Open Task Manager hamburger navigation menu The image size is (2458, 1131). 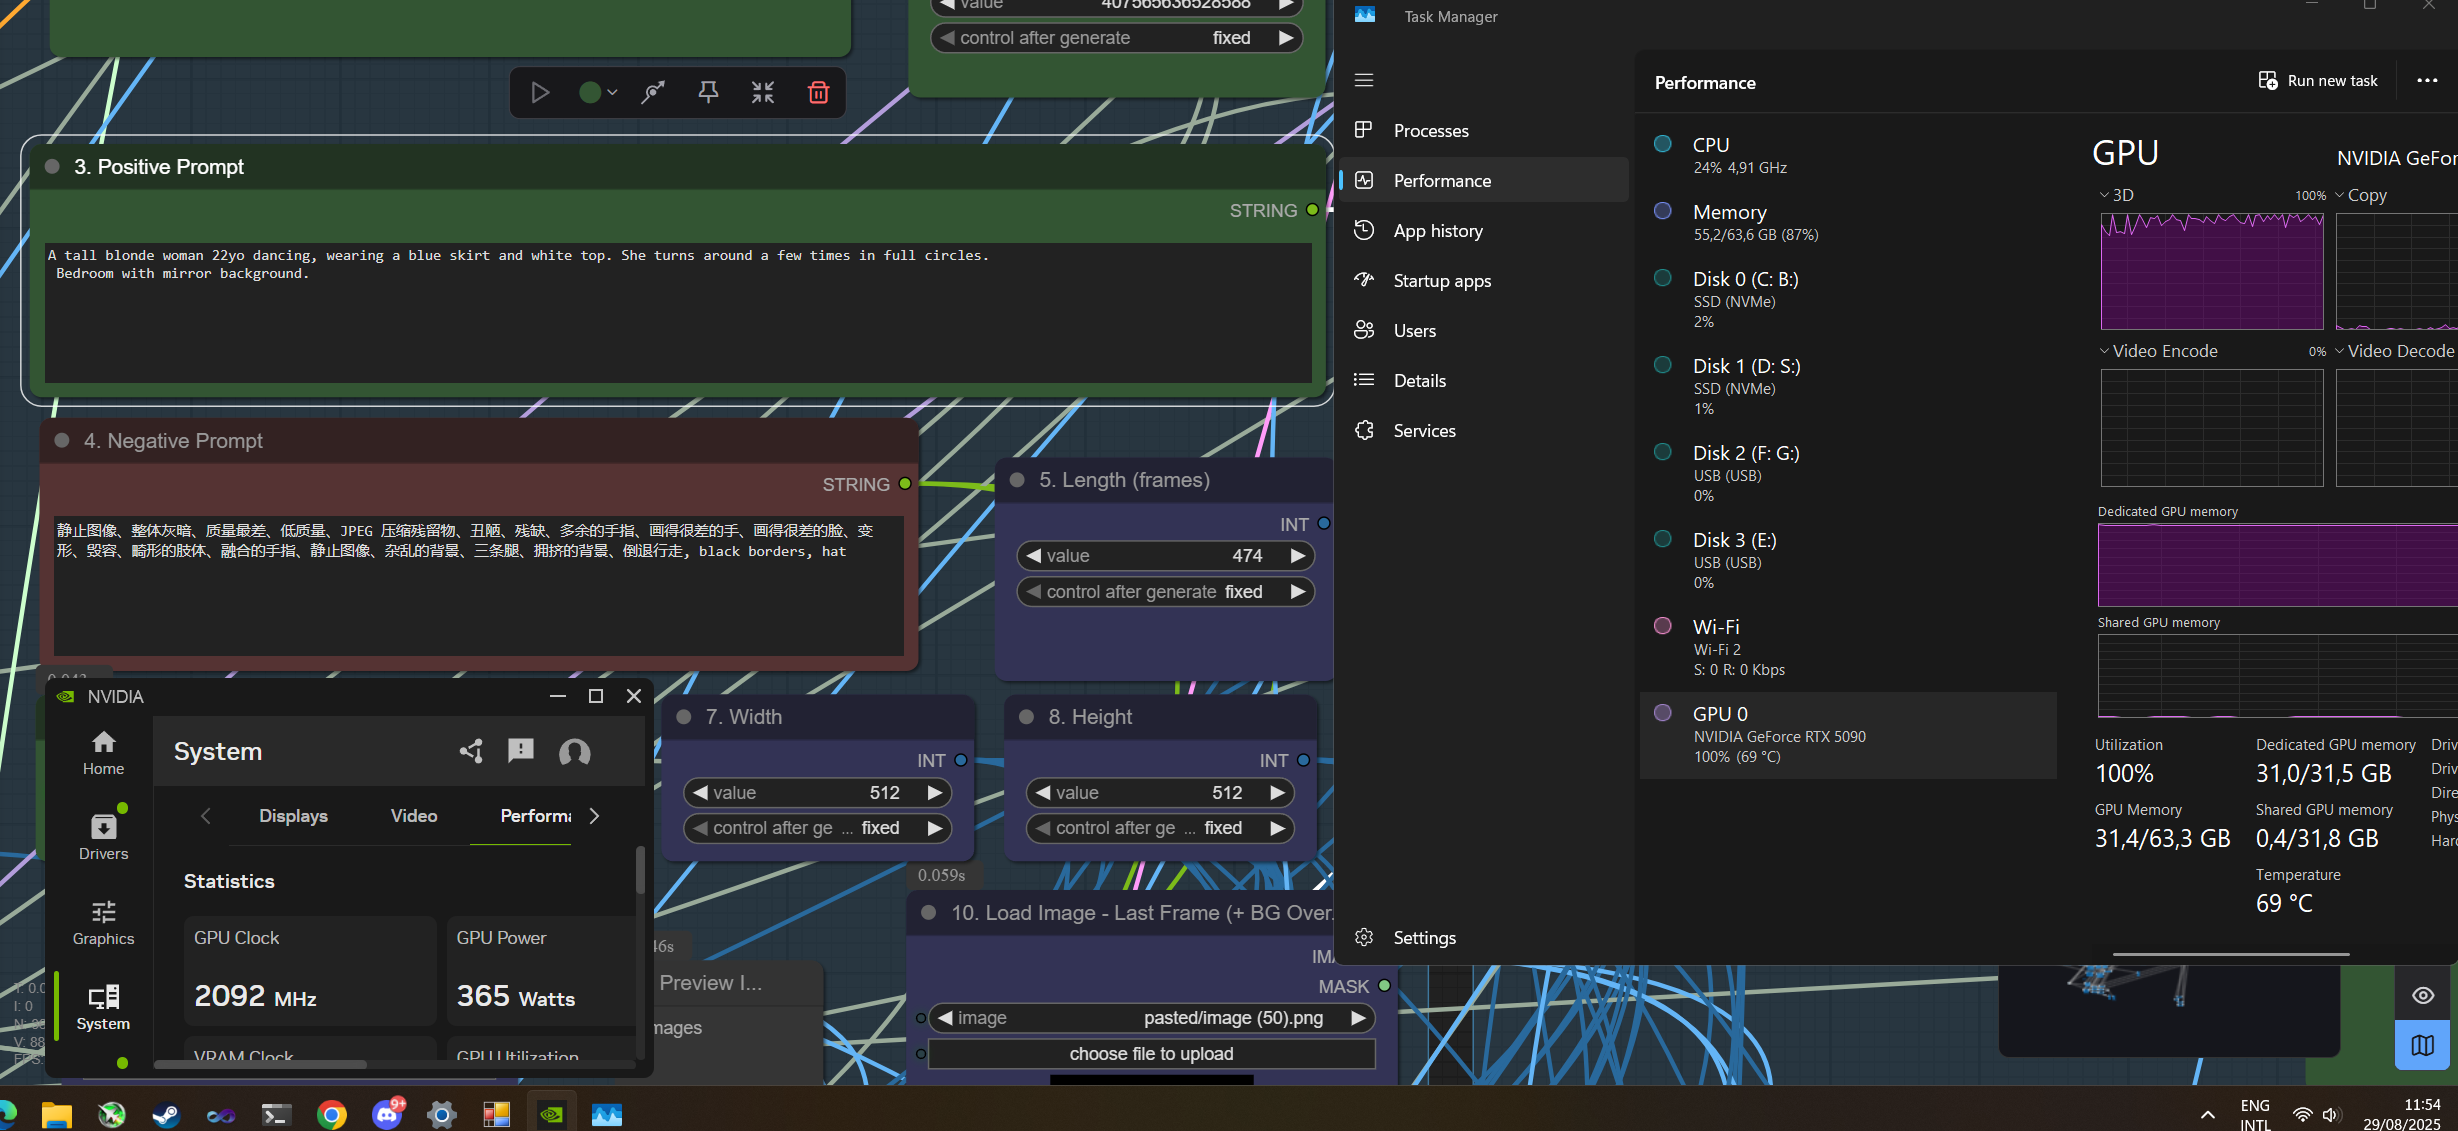pos(1364,80)
